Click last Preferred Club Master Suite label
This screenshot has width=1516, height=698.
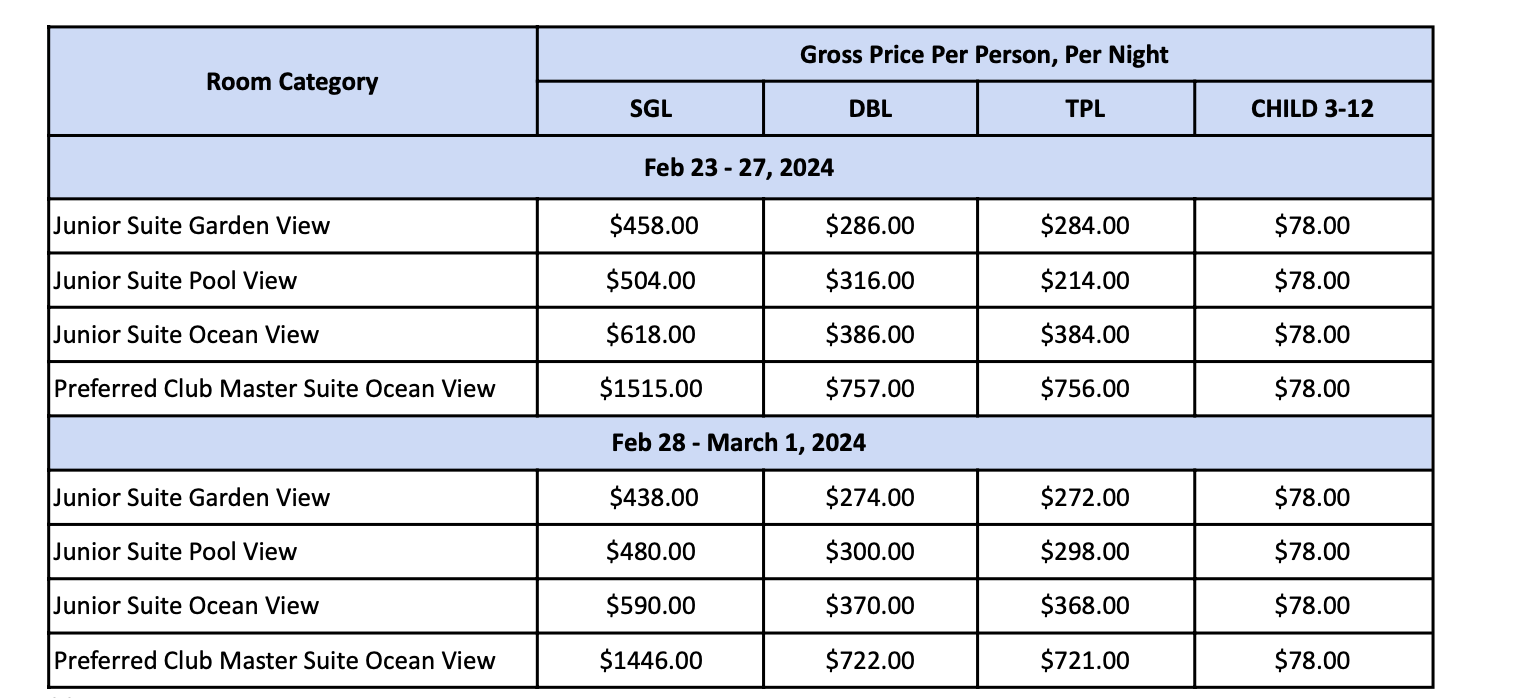click(274, 660)
